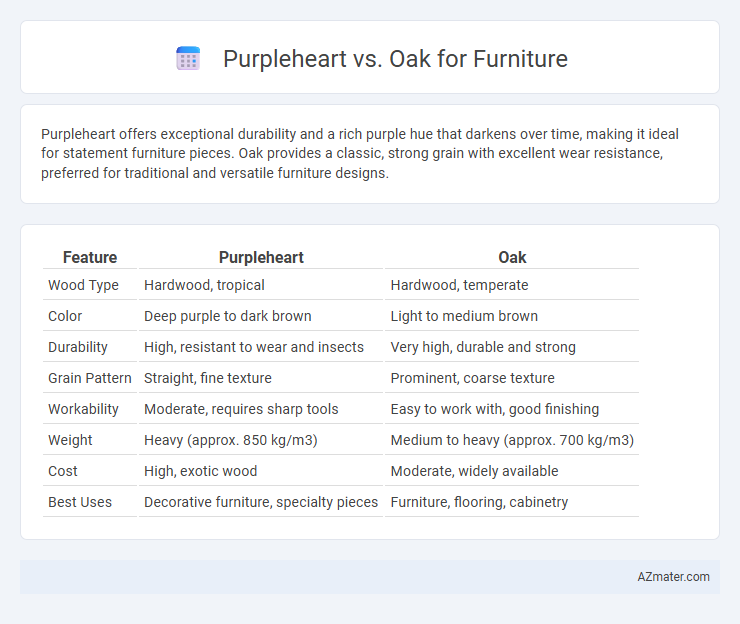740x624 pixels.
Task: Select 'Straight, fine texture' cell
Action: (208, 378)
